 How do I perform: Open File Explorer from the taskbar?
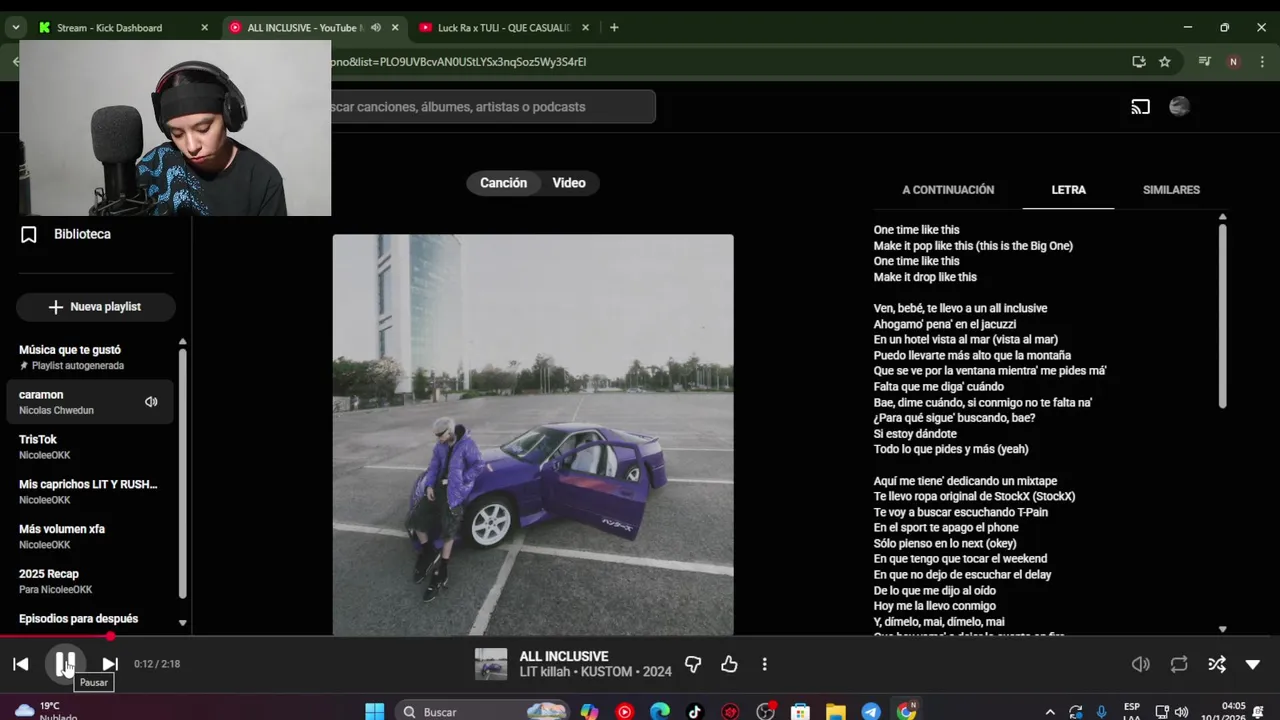(x=836, y=712)
